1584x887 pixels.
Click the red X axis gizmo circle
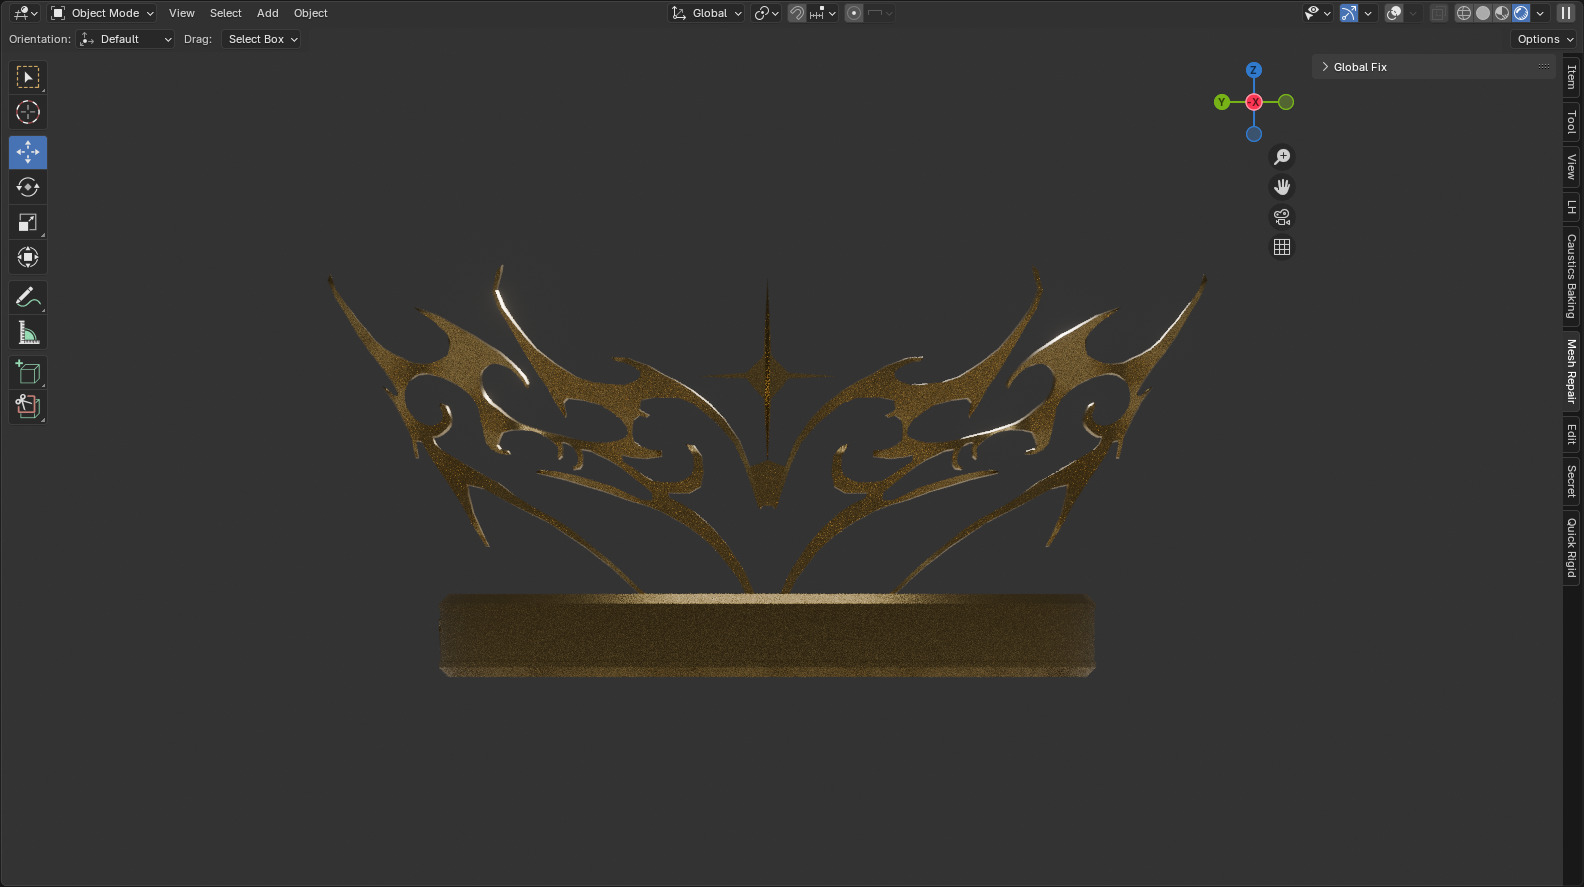pyautogui.click(x=1254, y=102)
